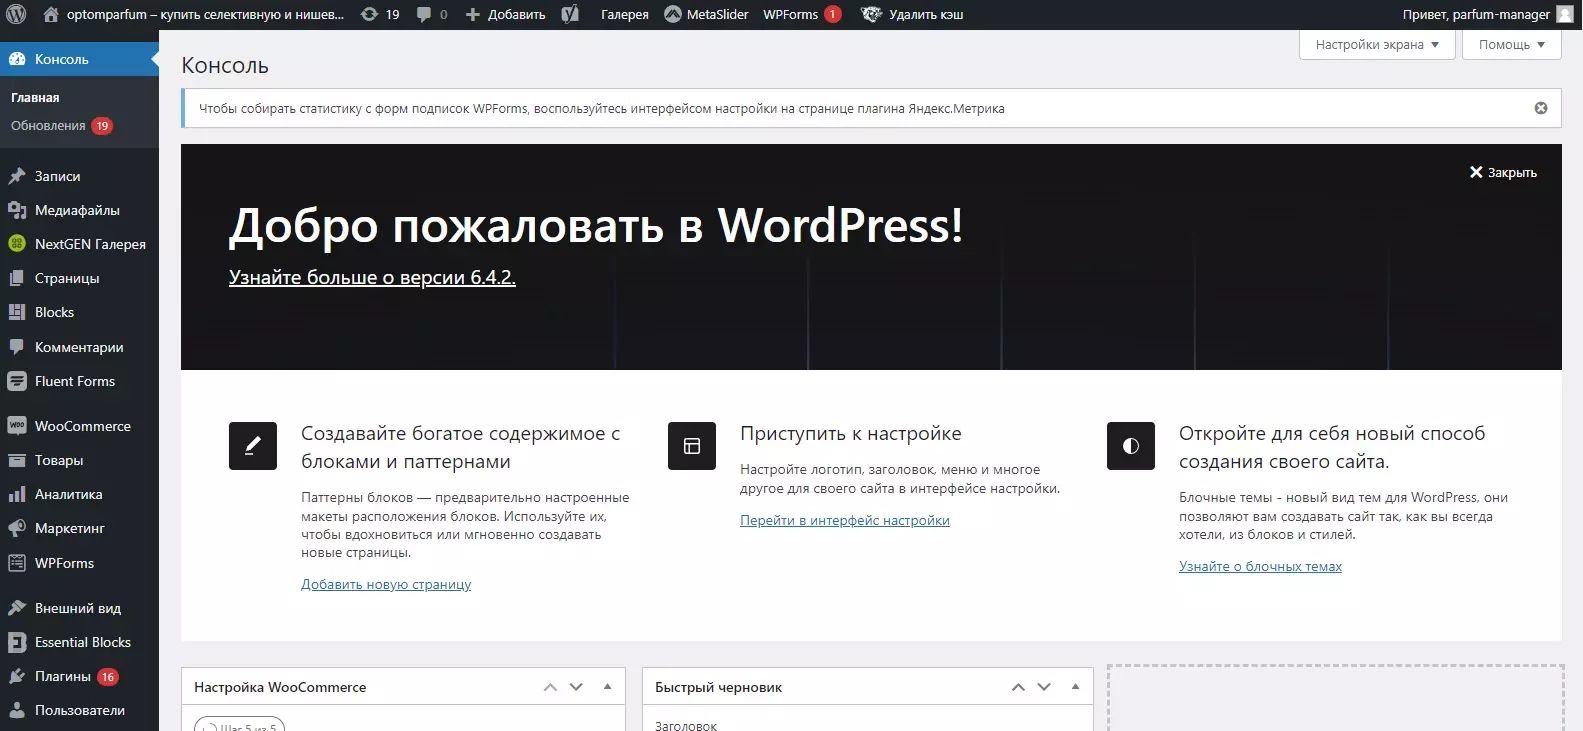Click the Пользователи user icon
The width and height of the screenshot is (1583, 731).
tap(17, 710)
